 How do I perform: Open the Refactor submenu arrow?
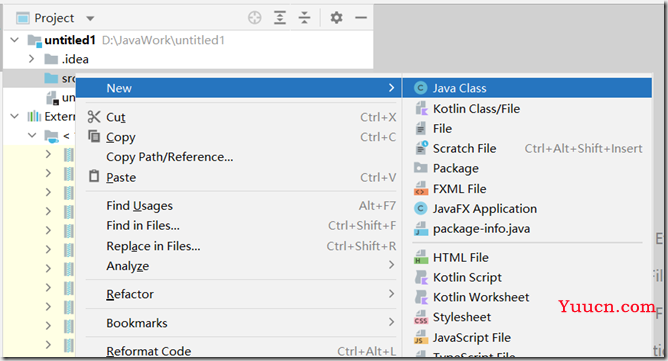pyautogui.click(x=391, y=294)
